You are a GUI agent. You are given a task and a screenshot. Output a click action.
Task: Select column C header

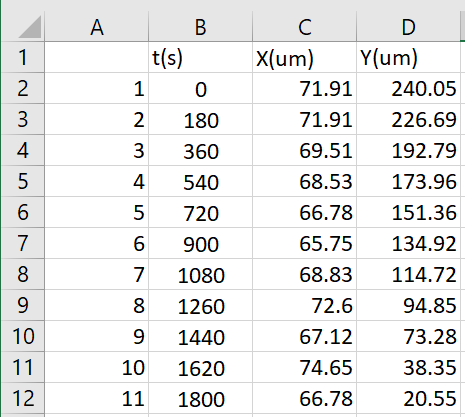305,27
